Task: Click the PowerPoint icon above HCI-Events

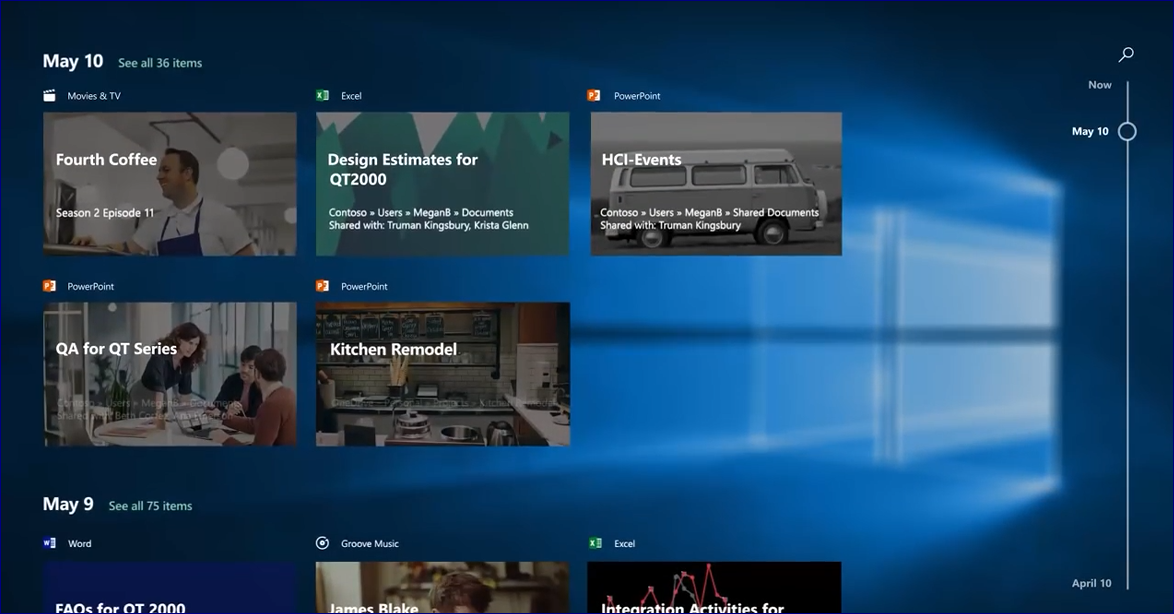Action: (594, 94)
